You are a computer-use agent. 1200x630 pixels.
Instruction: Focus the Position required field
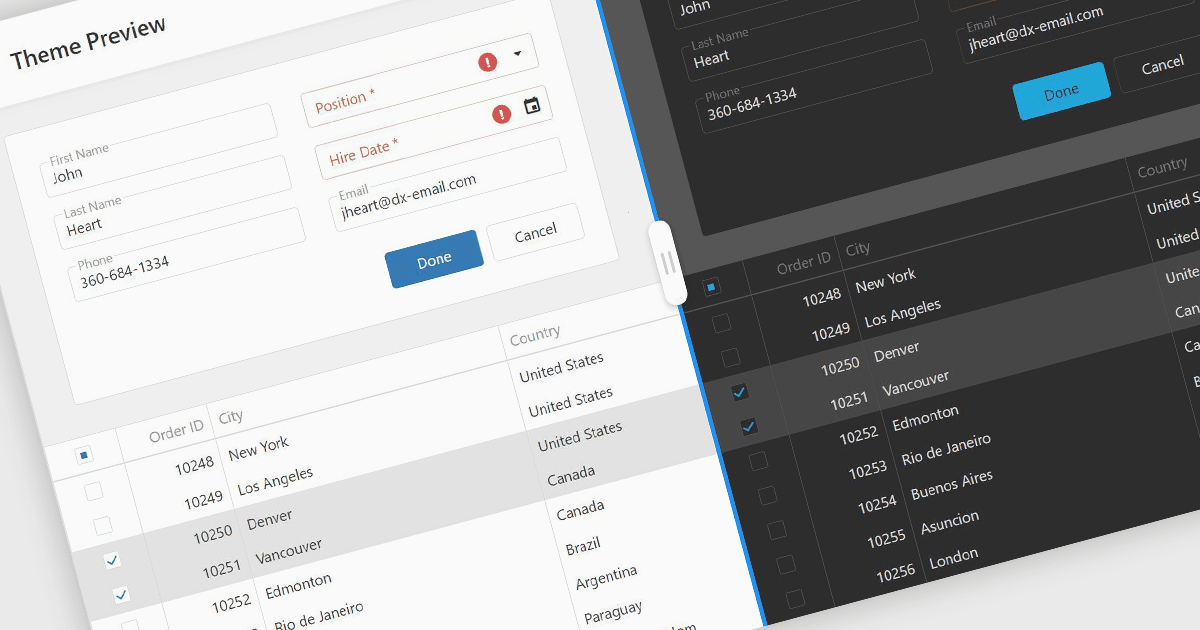[x=420, y=80]
